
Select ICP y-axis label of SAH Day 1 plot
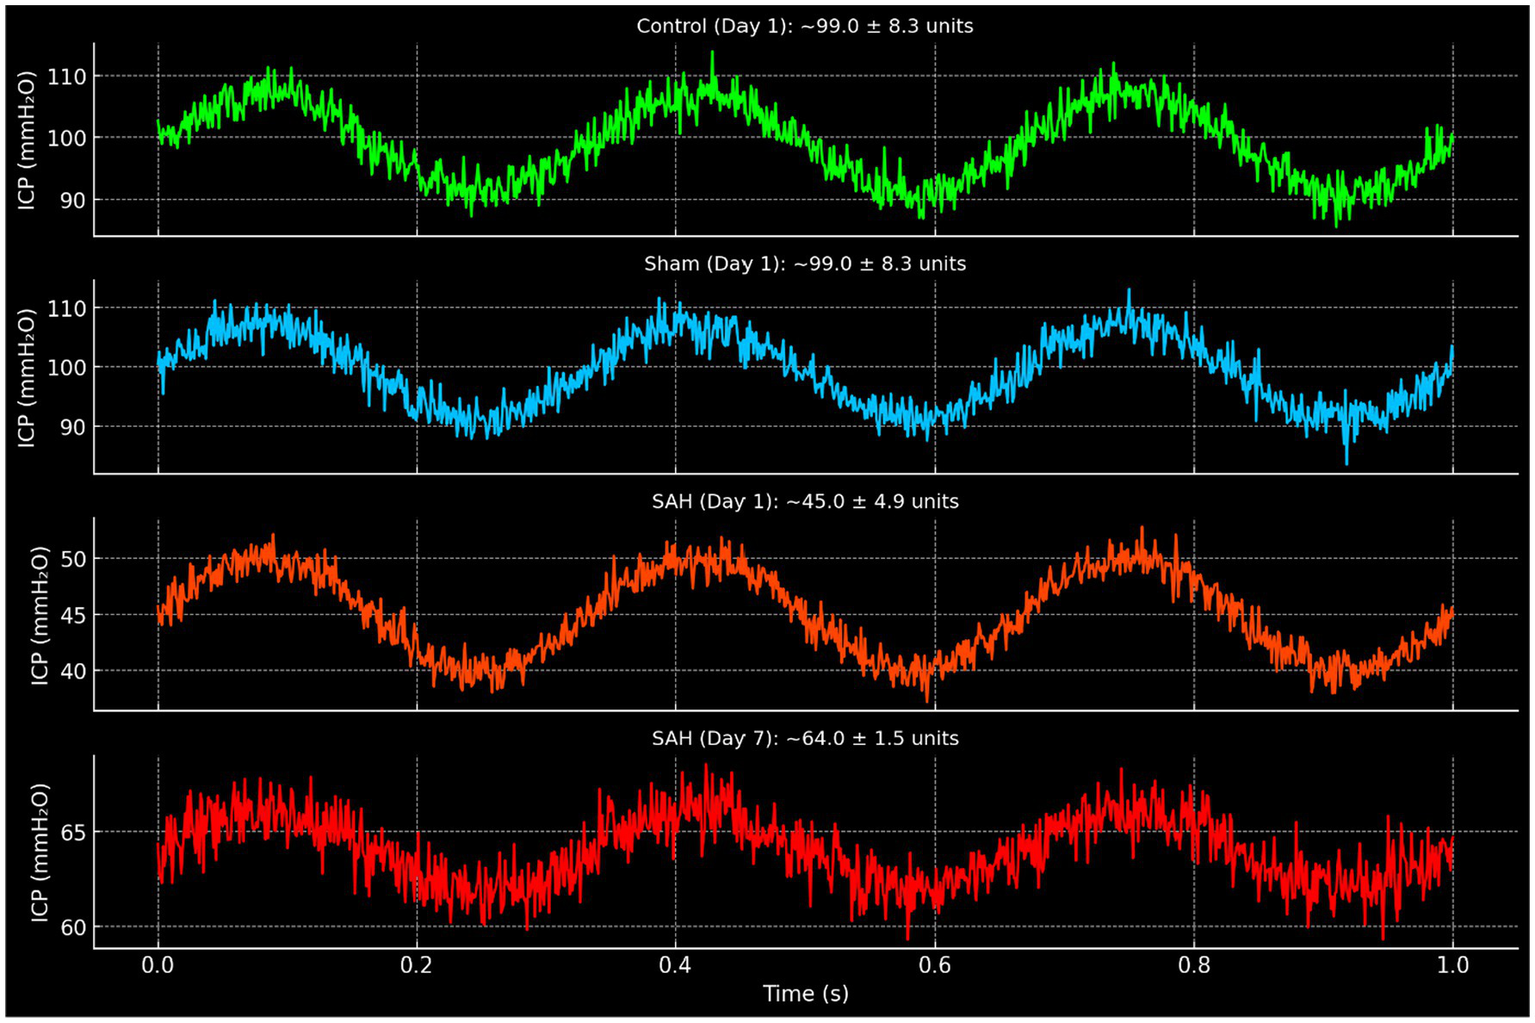point(40,614)
